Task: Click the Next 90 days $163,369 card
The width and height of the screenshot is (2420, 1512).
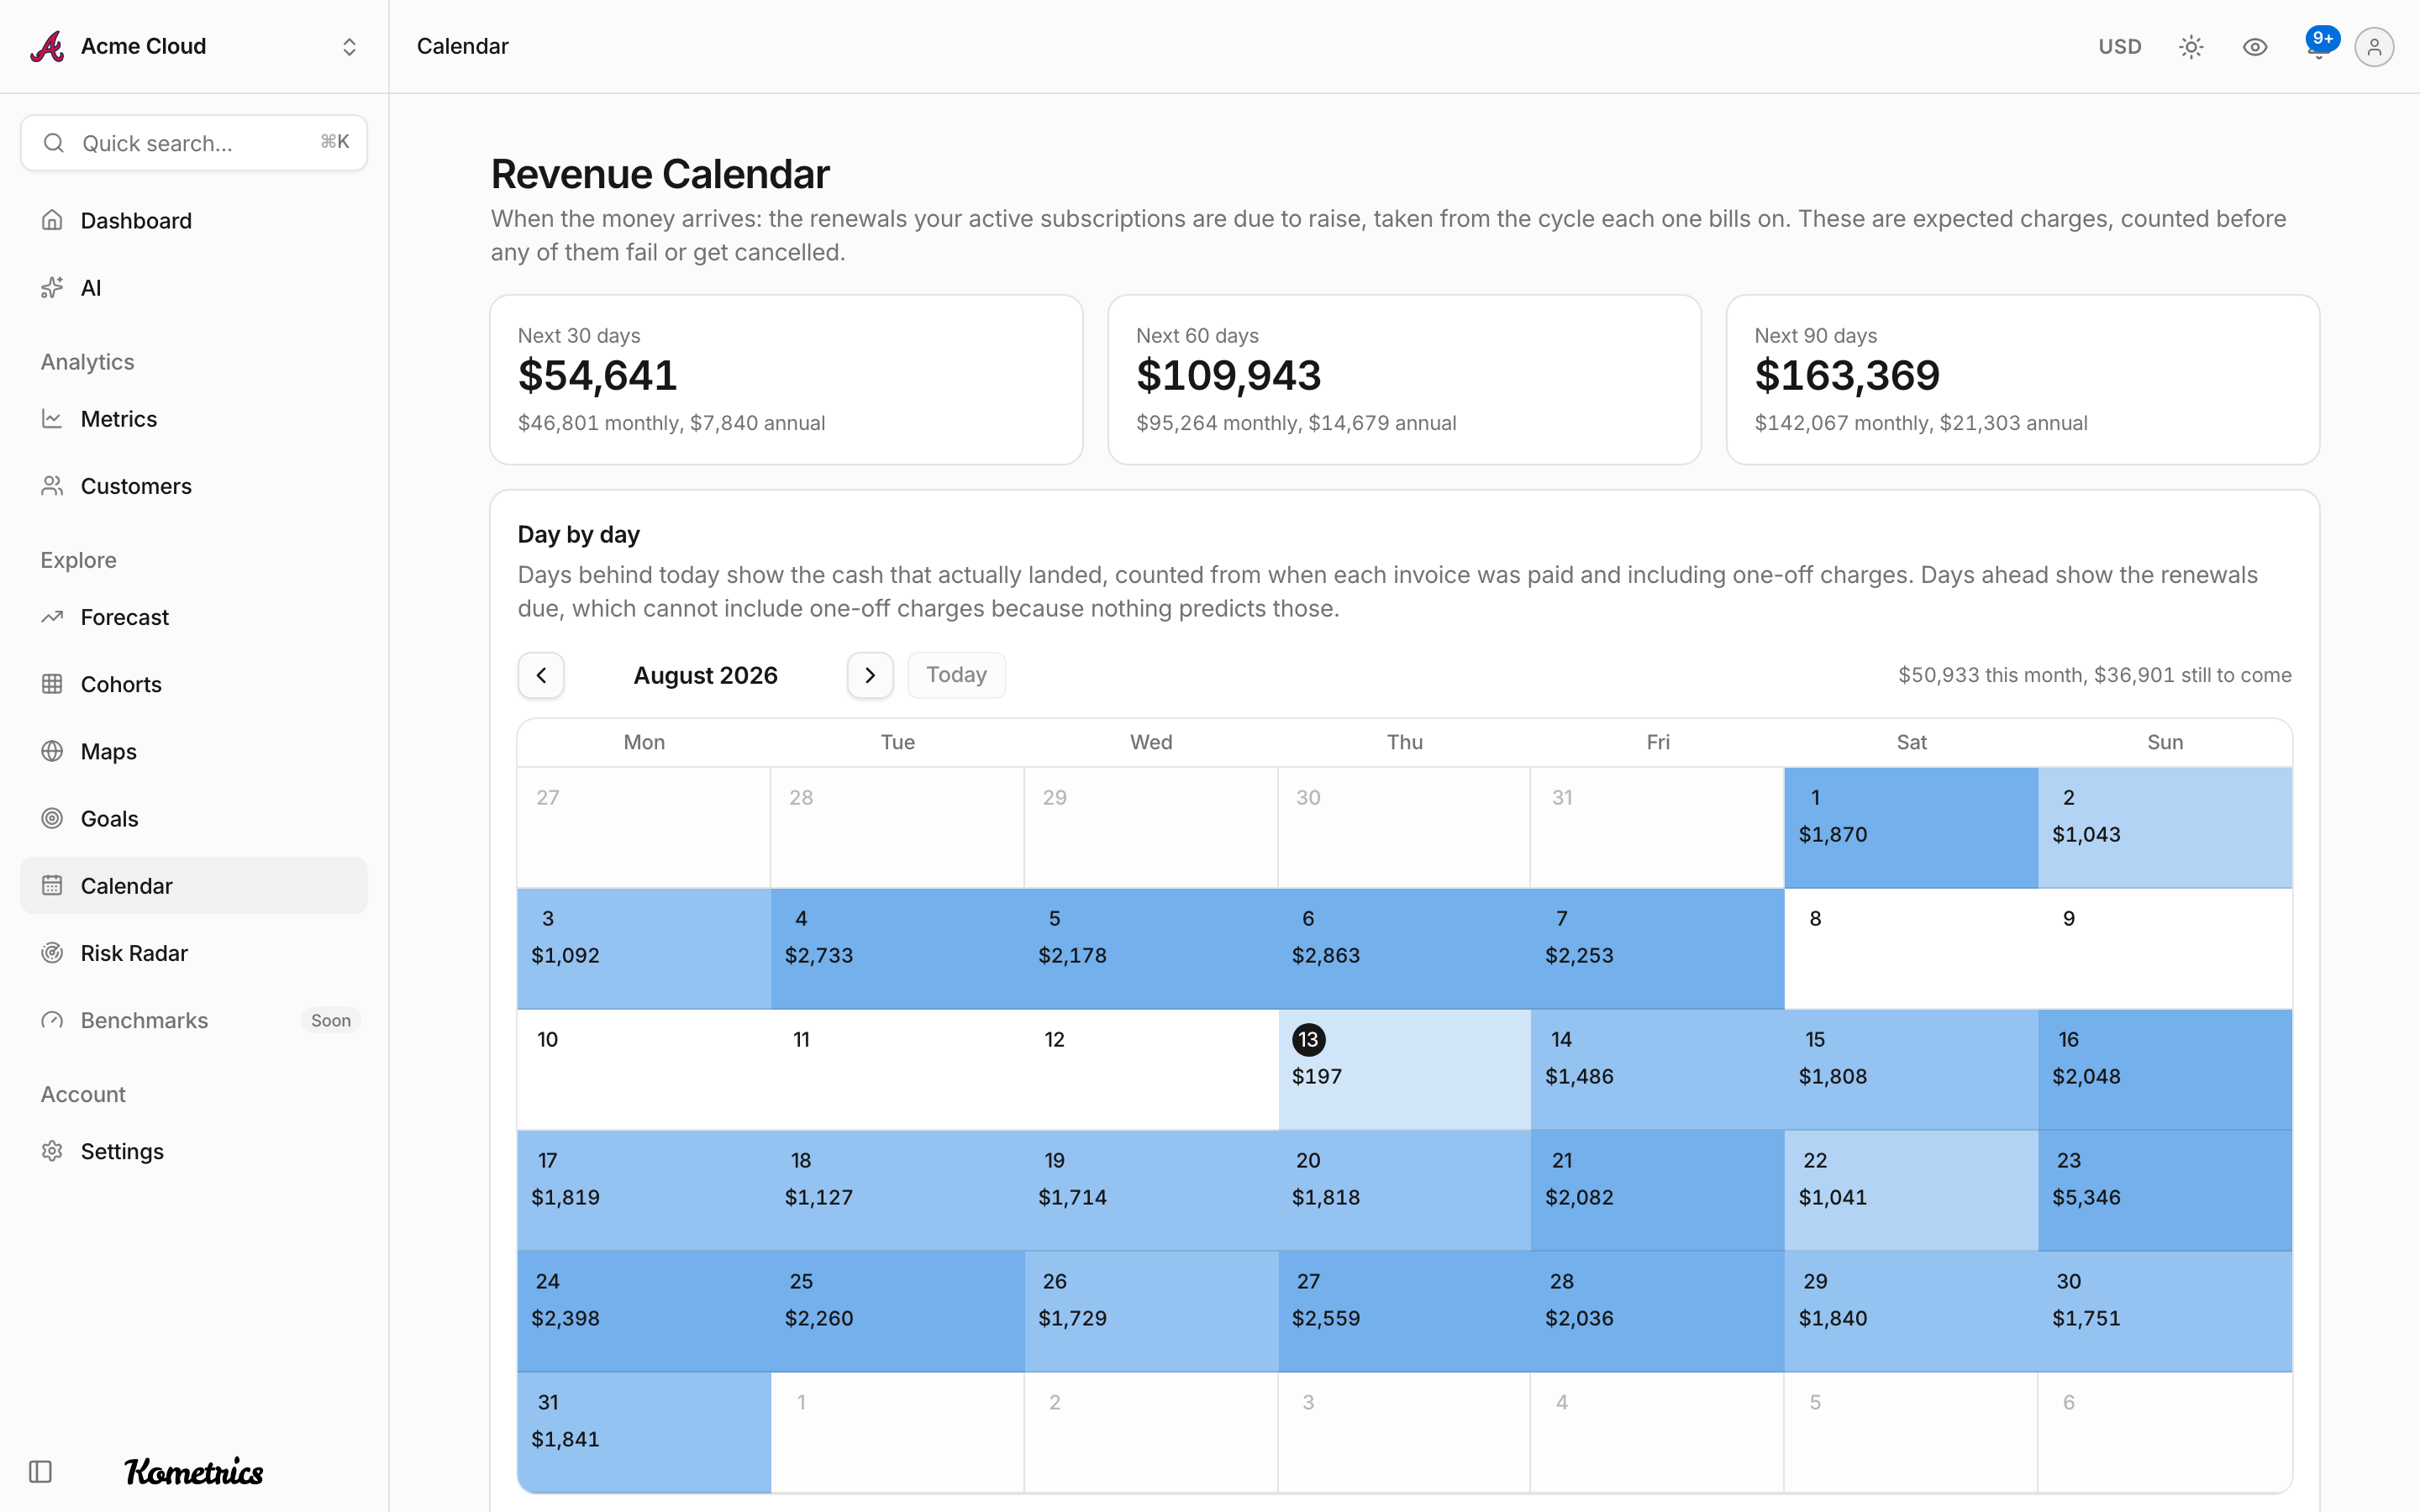Action: pyautogui.click(x=2022, y=379)
